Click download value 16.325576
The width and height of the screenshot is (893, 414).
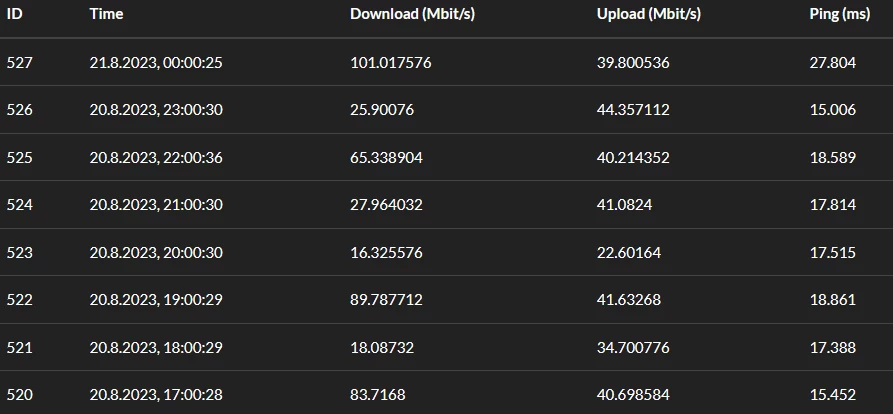(x=386, y=253)
